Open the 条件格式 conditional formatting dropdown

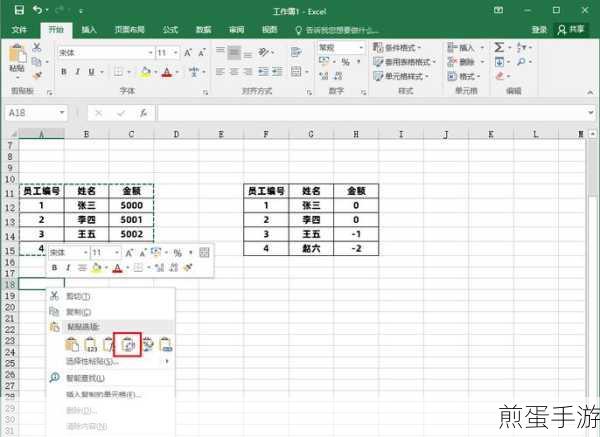397,48
